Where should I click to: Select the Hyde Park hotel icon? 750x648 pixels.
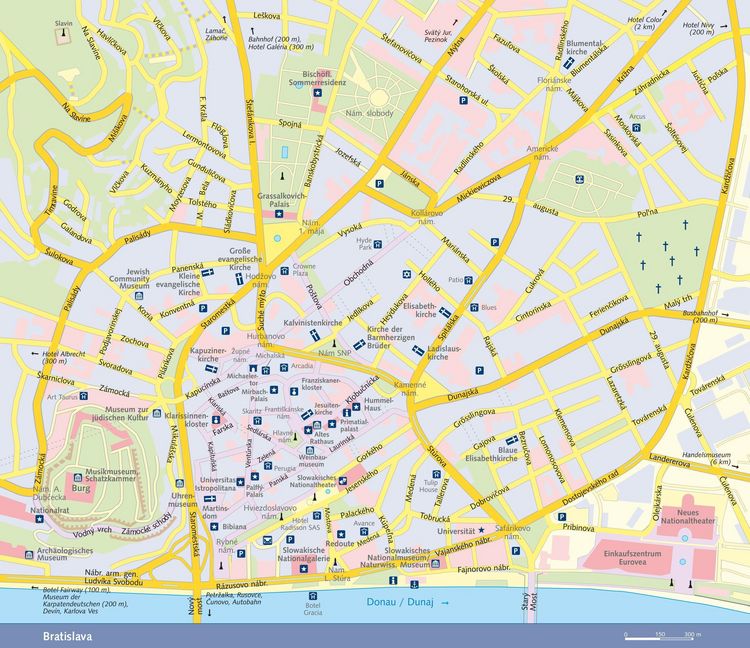[x=377, y=244]
